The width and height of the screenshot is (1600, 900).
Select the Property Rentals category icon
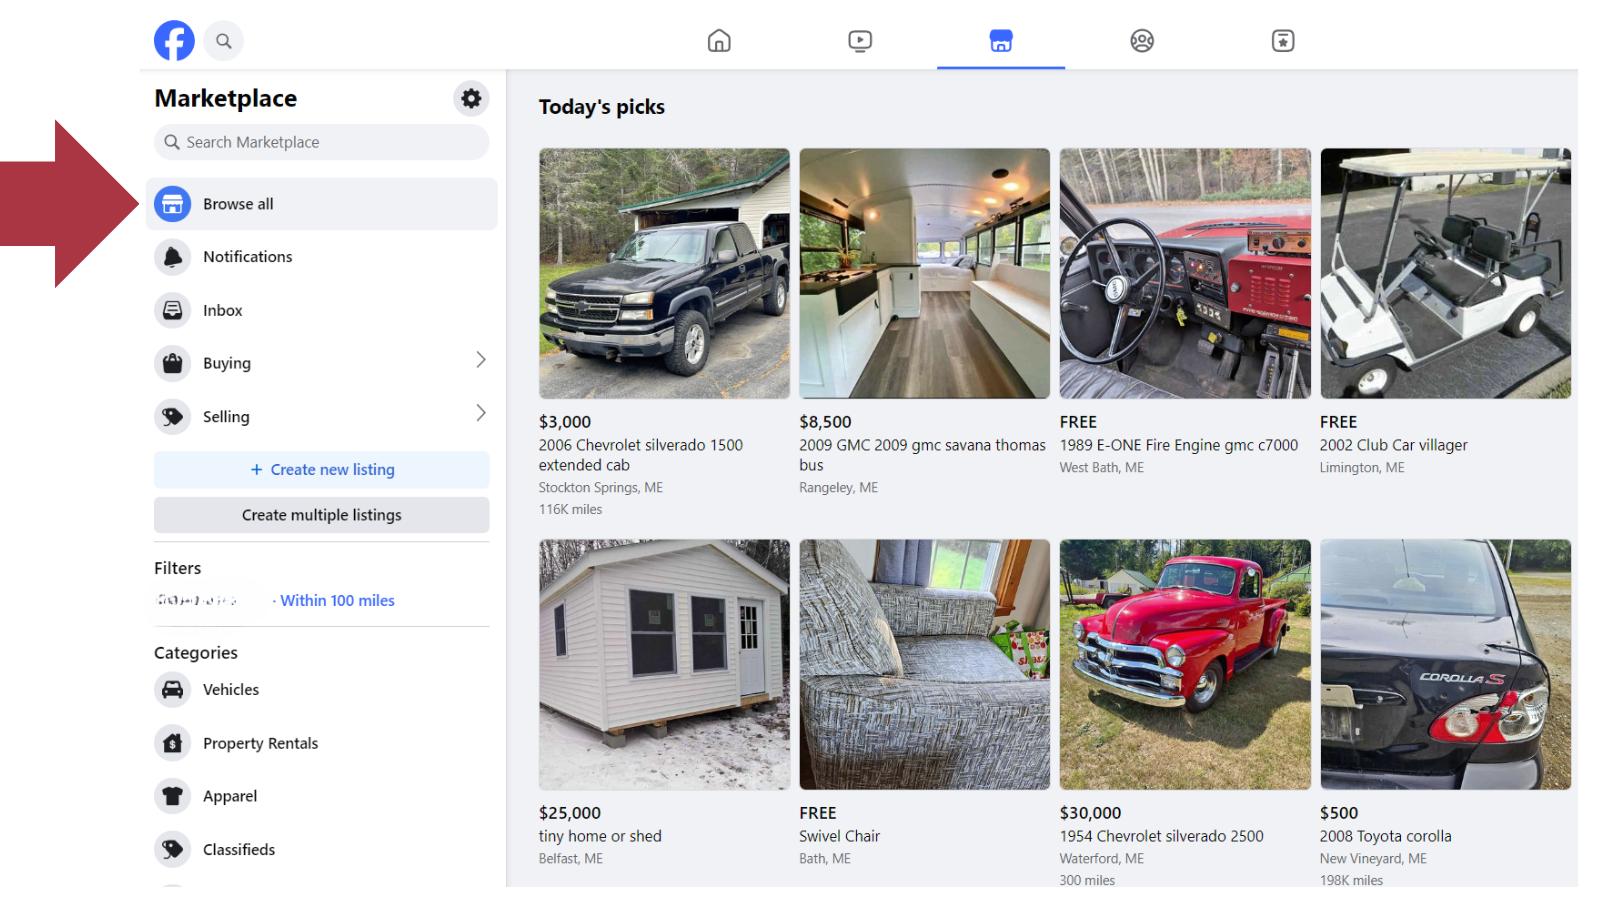coord(171,742)
